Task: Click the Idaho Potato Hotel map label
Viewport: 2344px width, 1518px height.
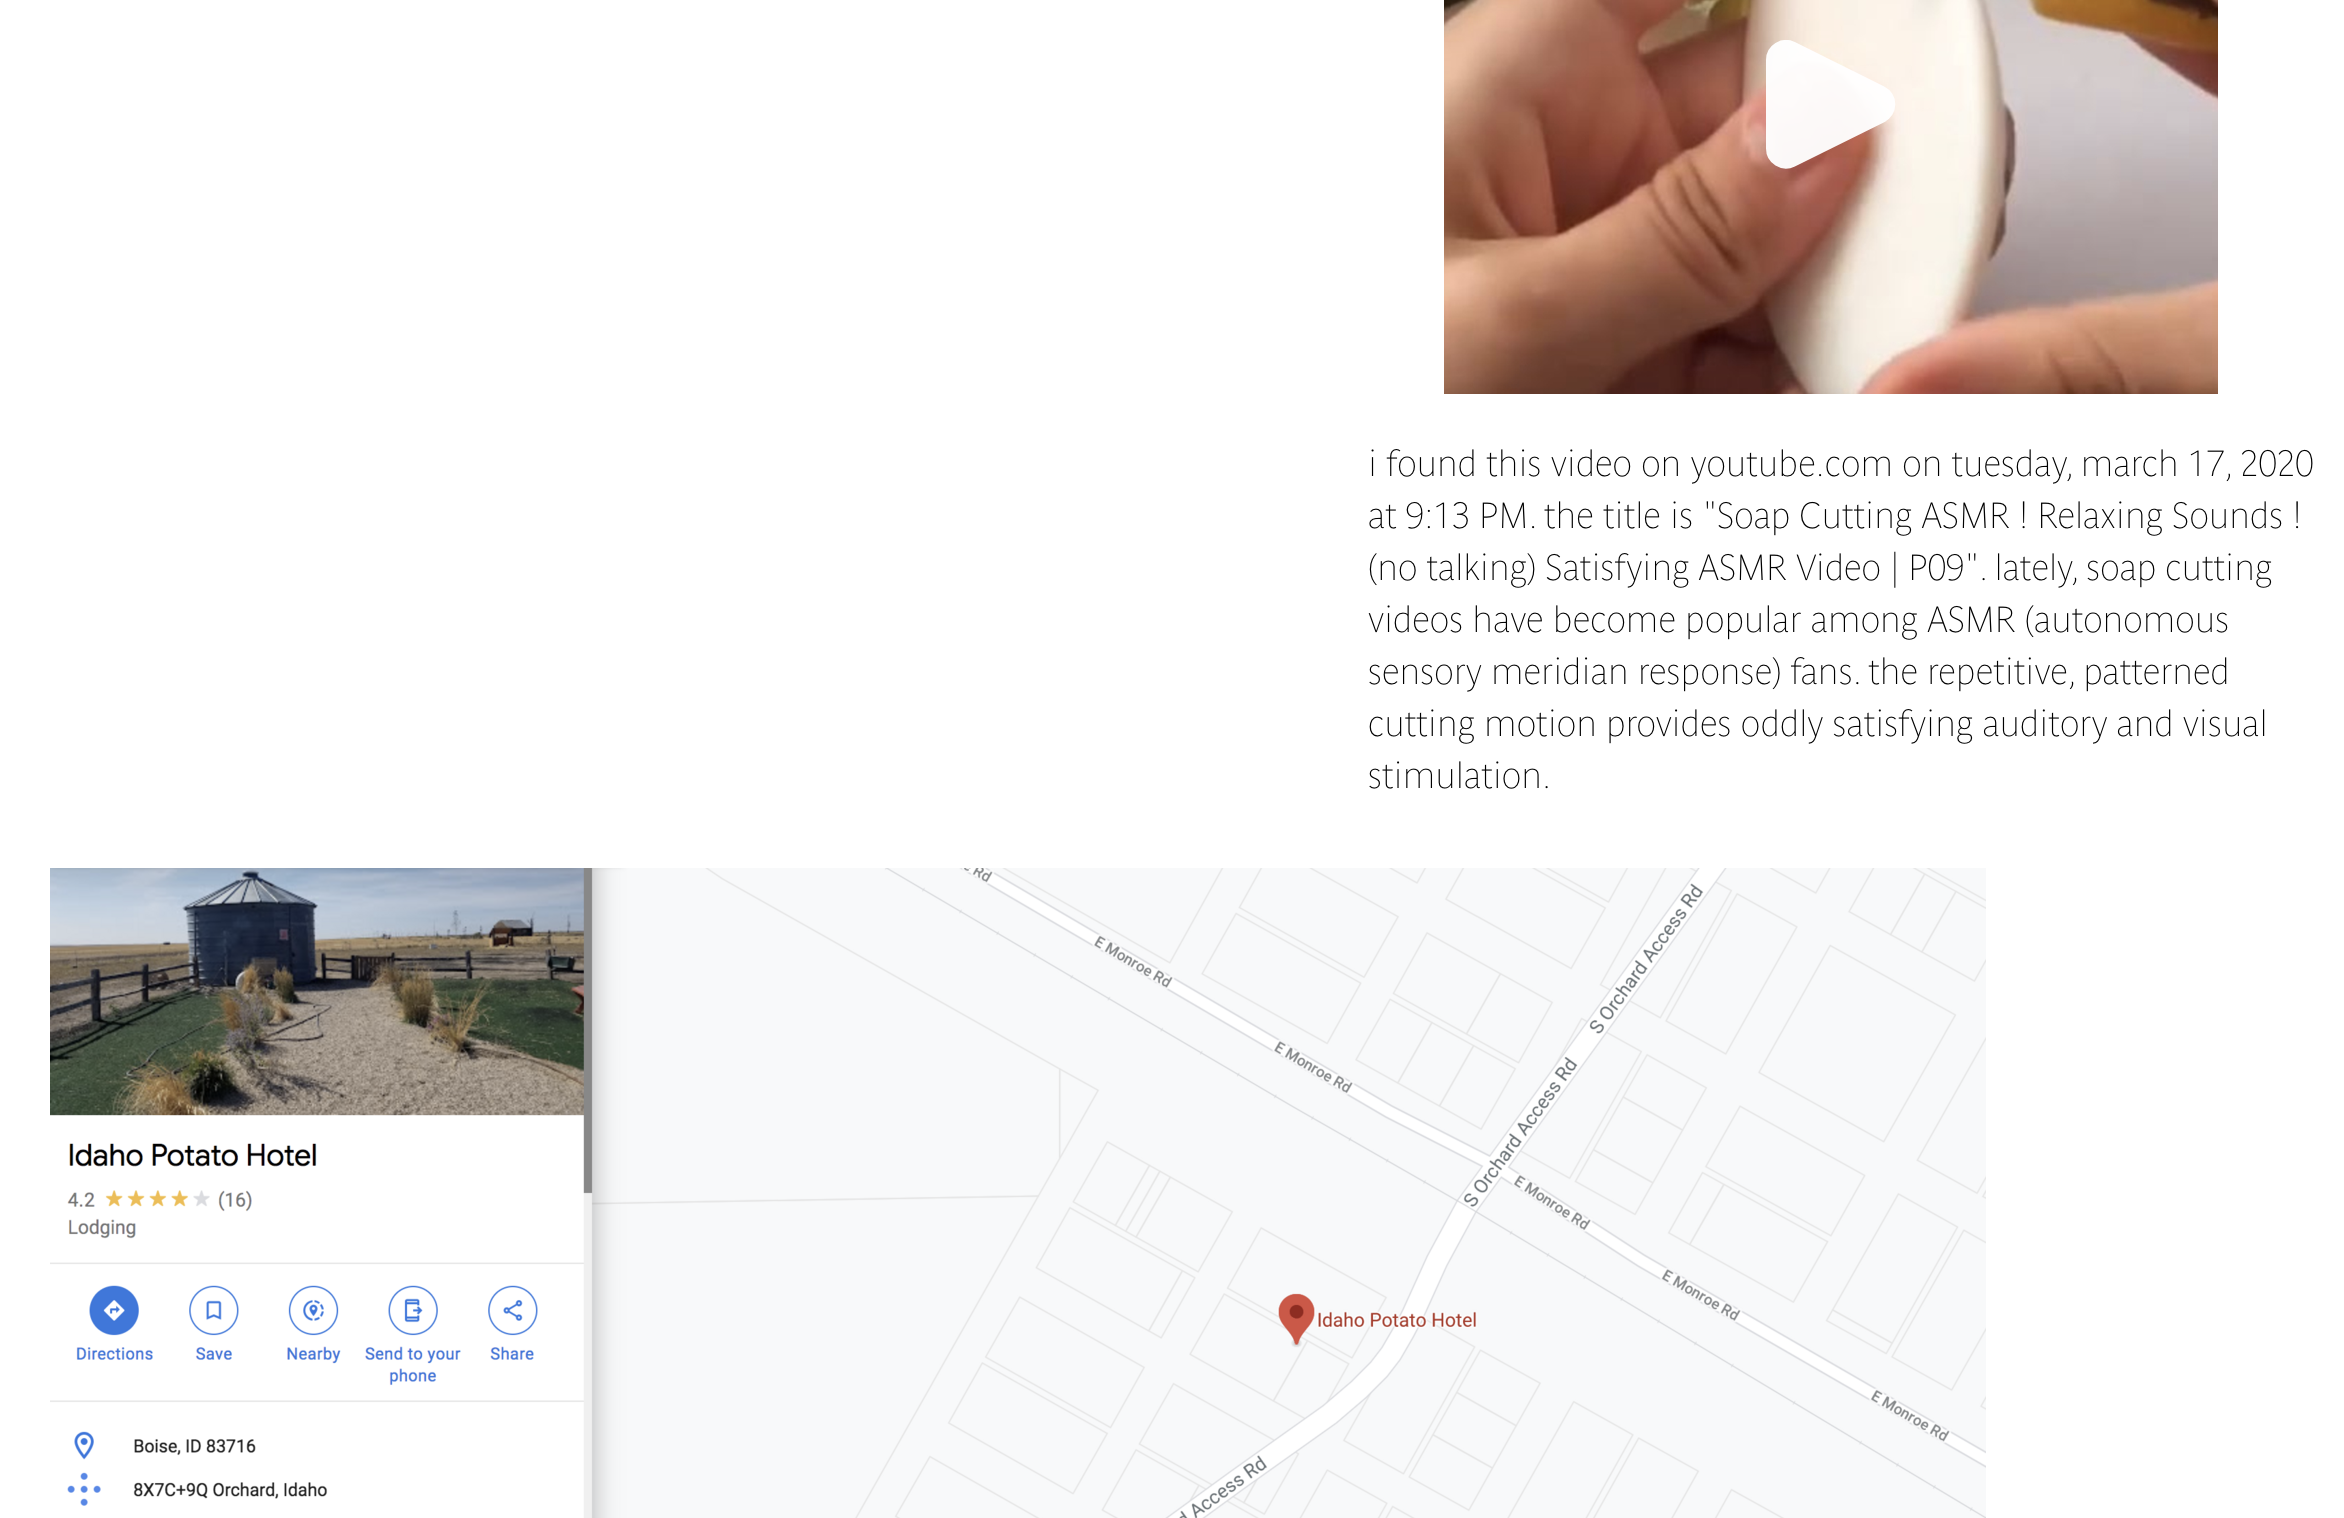Action: (1396, 1320)
